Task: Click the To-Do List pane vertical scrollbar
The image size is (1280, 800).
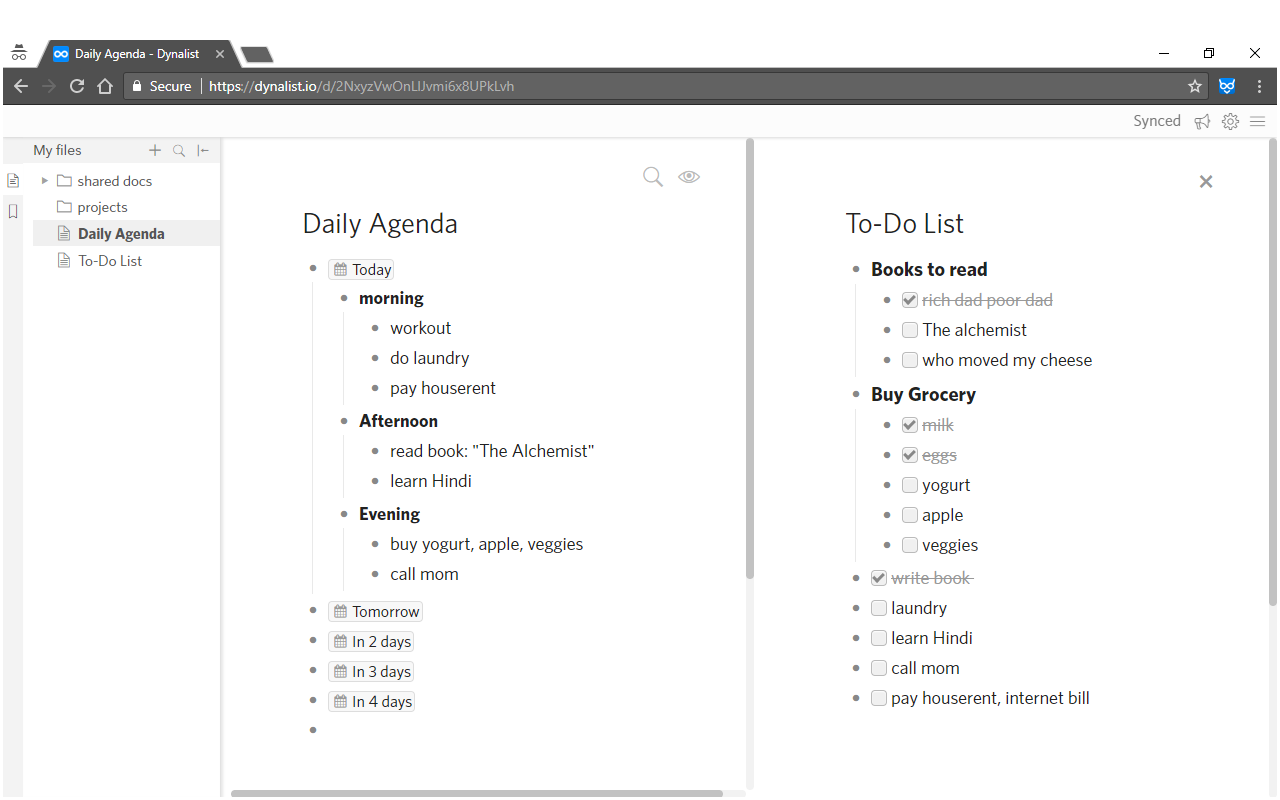Action: coord(1273,372)
